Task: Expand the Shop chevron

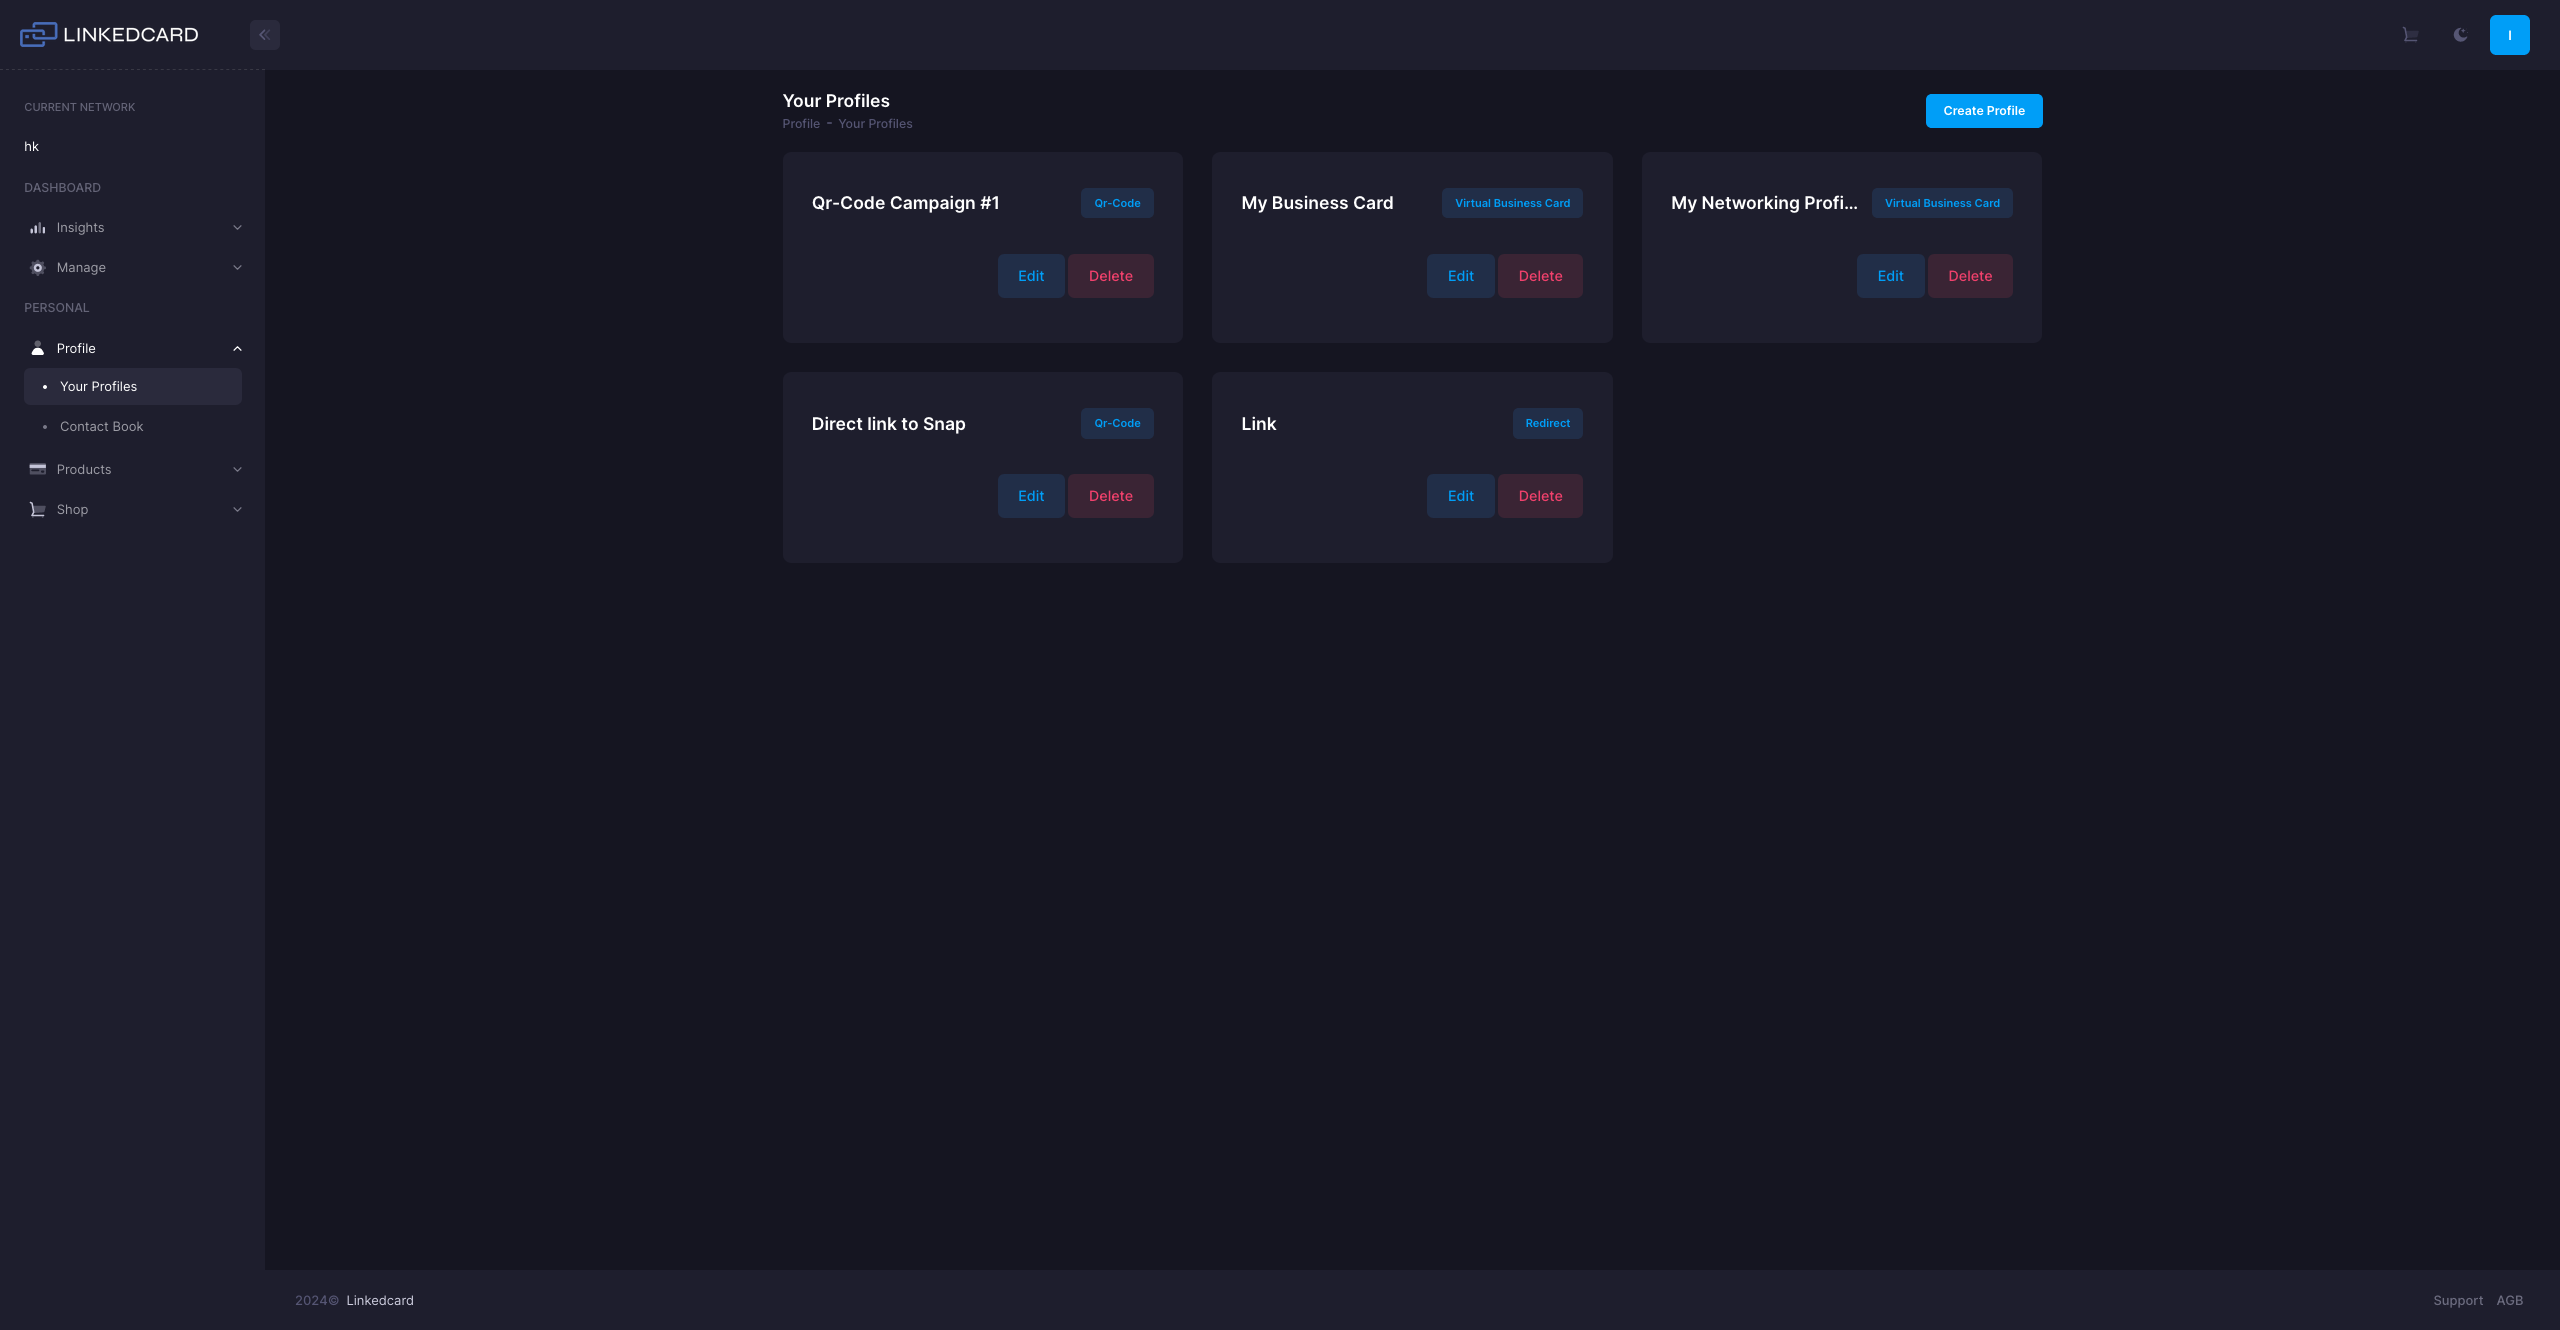Action: [237, 510]
